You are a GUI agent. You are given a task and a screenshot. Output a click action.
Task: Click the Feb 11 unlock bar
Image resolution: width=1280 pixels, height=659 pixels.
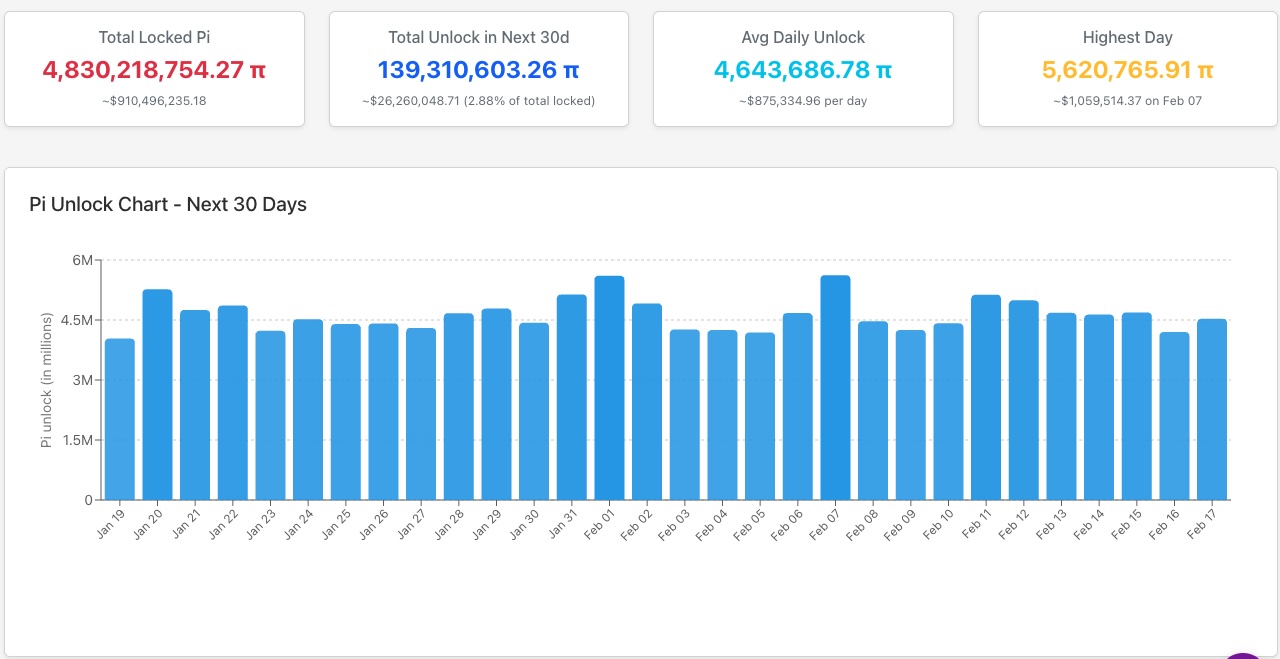coord(986,398)
